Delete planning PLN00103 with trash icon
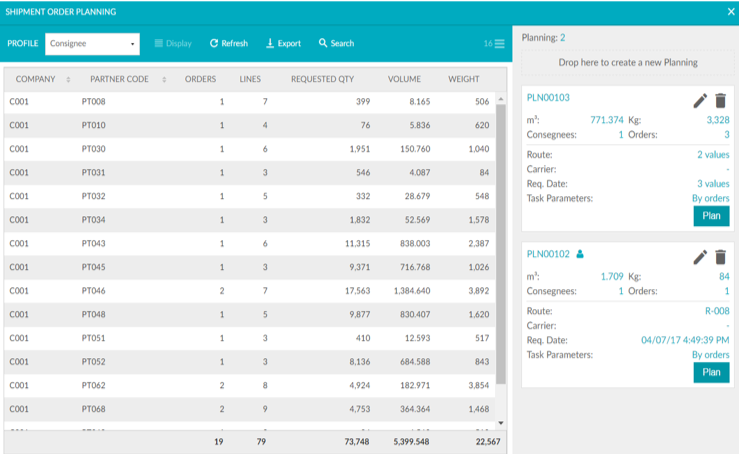 click(720, 100)
